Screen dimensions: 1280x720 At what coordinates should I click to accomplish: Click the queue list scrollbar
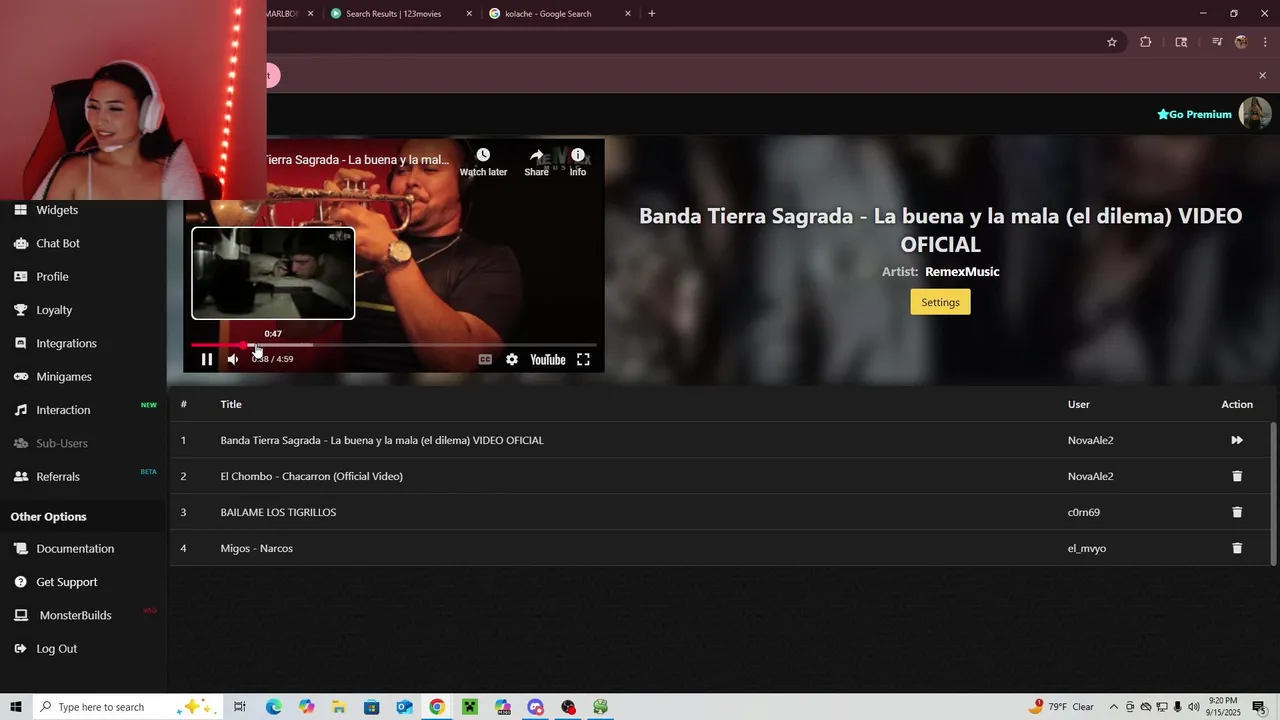(x=1273, y=493)
